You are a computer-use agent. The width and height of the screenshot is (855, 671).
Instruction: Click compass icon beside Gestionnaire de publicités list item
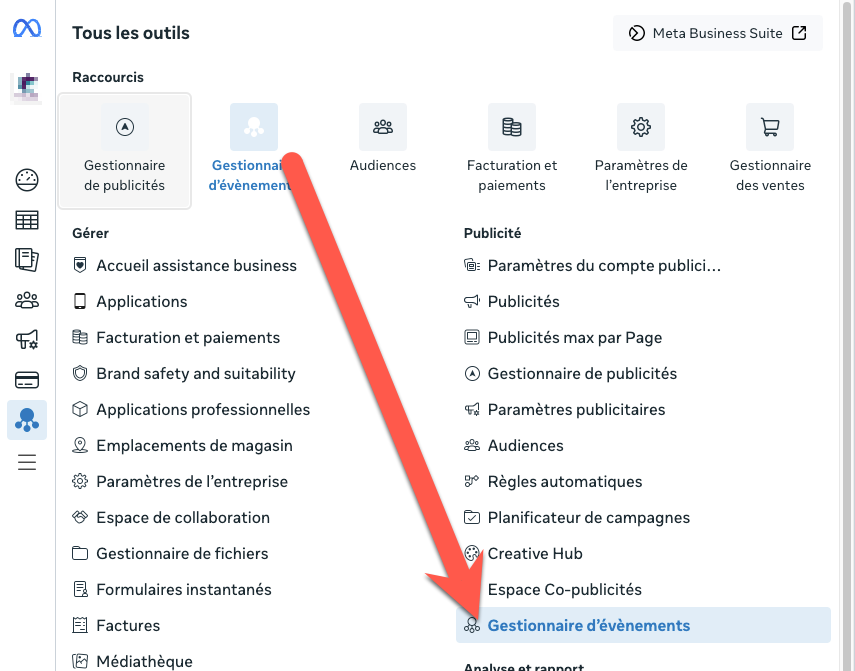tap(472, 373)
